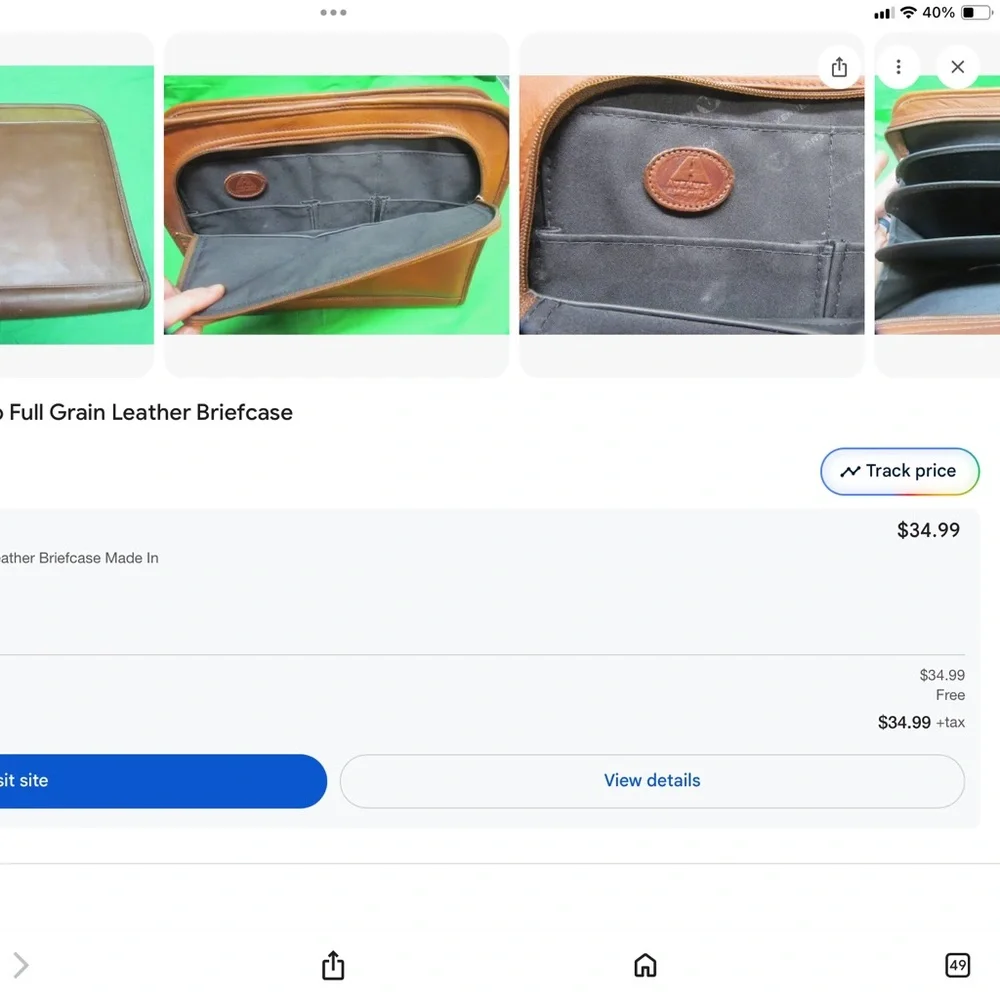Tap the Leather Briefcase Made In listing text
The image size is (1000, 1000).
78,558
